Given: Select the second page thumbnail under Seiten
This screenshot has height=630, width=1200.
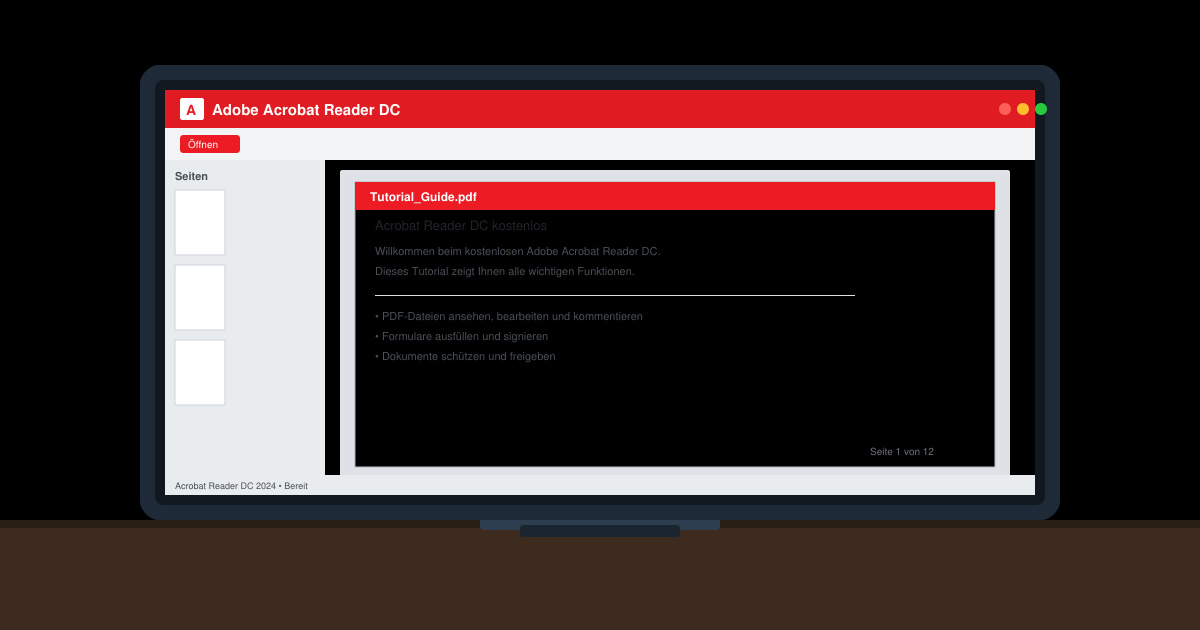Looking at the screenshot, I should pyautogui.click(x=200, y=297).
